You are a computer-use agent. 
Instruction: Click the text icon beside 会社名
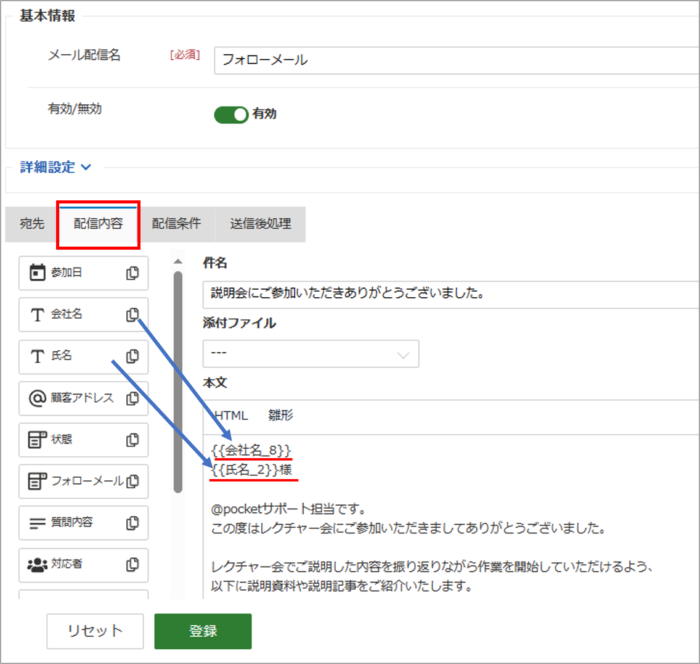coord(37,315)
